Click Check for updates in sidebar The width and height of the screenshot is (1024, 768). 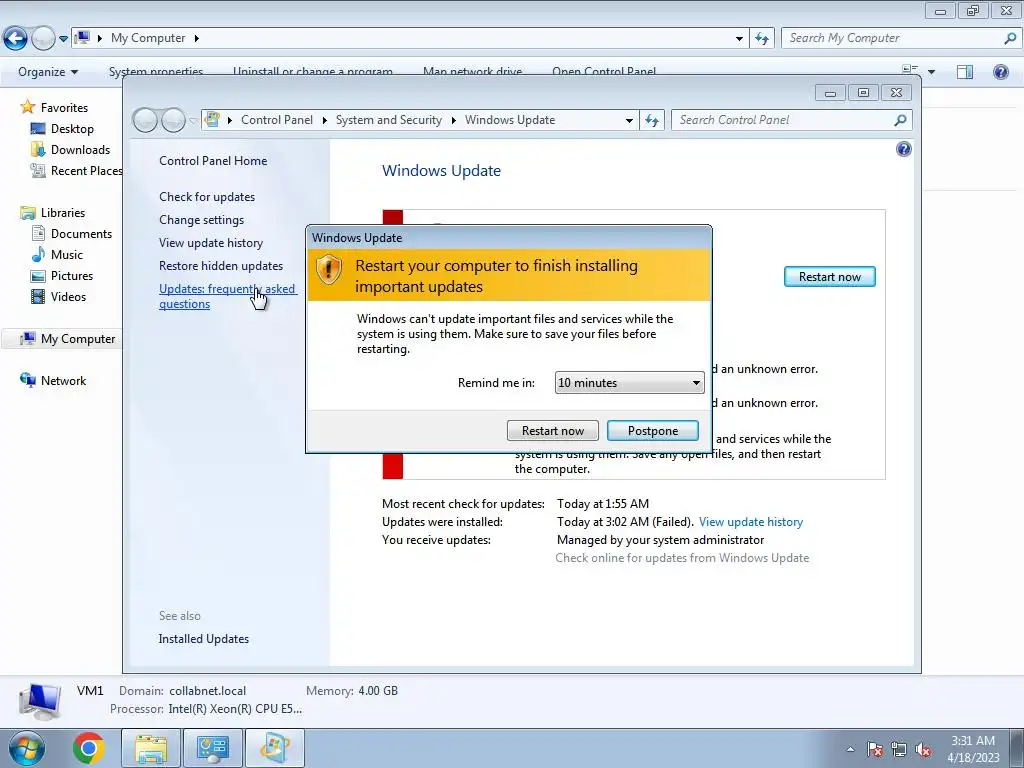[207, 197]
